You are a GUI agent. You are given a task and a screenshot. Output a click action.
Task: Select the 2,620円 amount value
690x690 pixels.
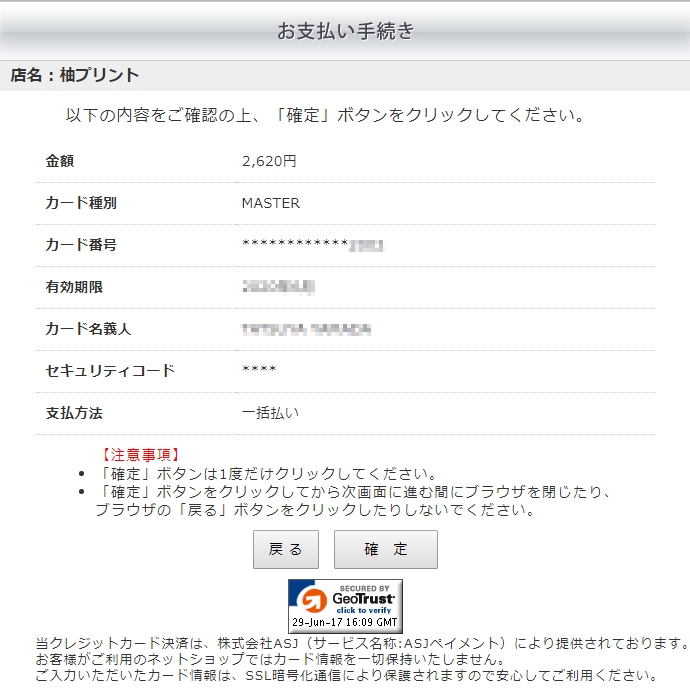coord(269,161)
